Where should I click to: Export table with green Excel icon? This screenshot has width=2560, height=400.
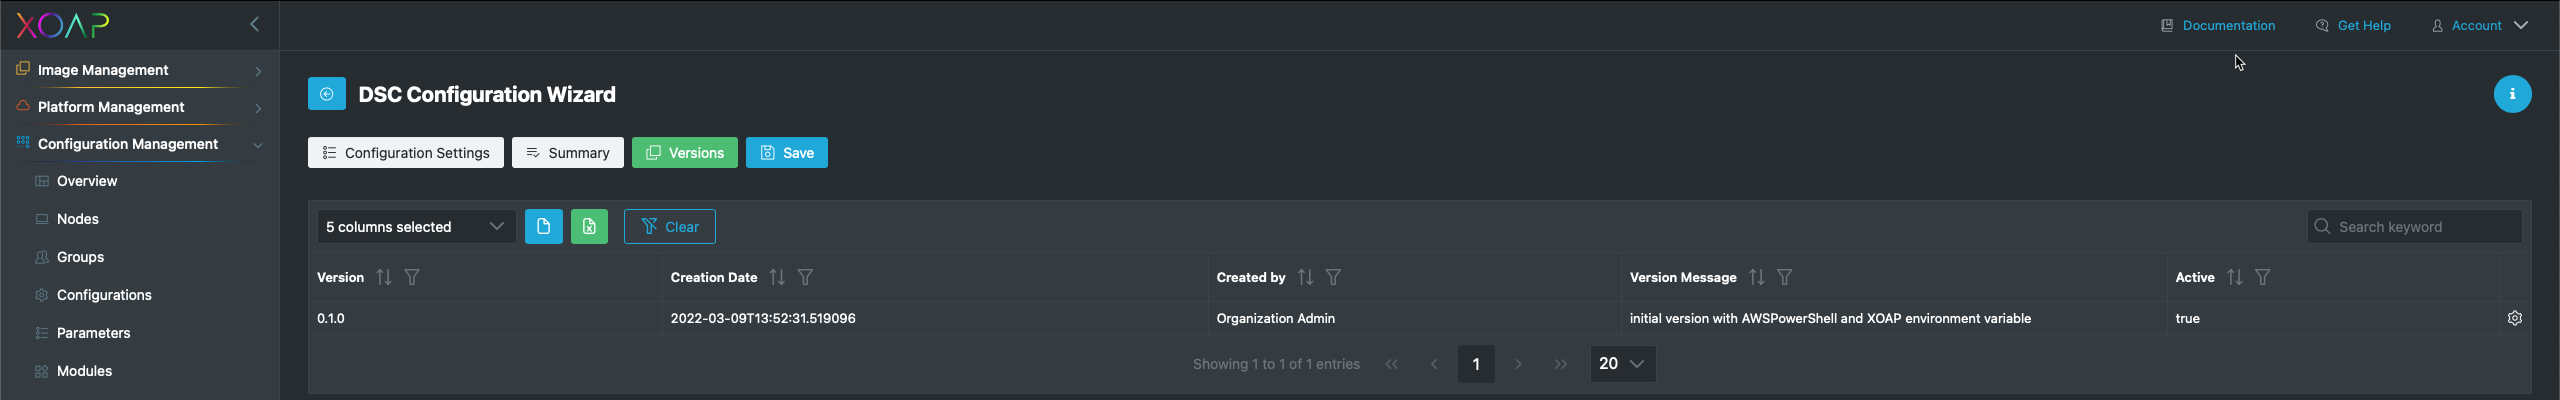tap(589, 227)
